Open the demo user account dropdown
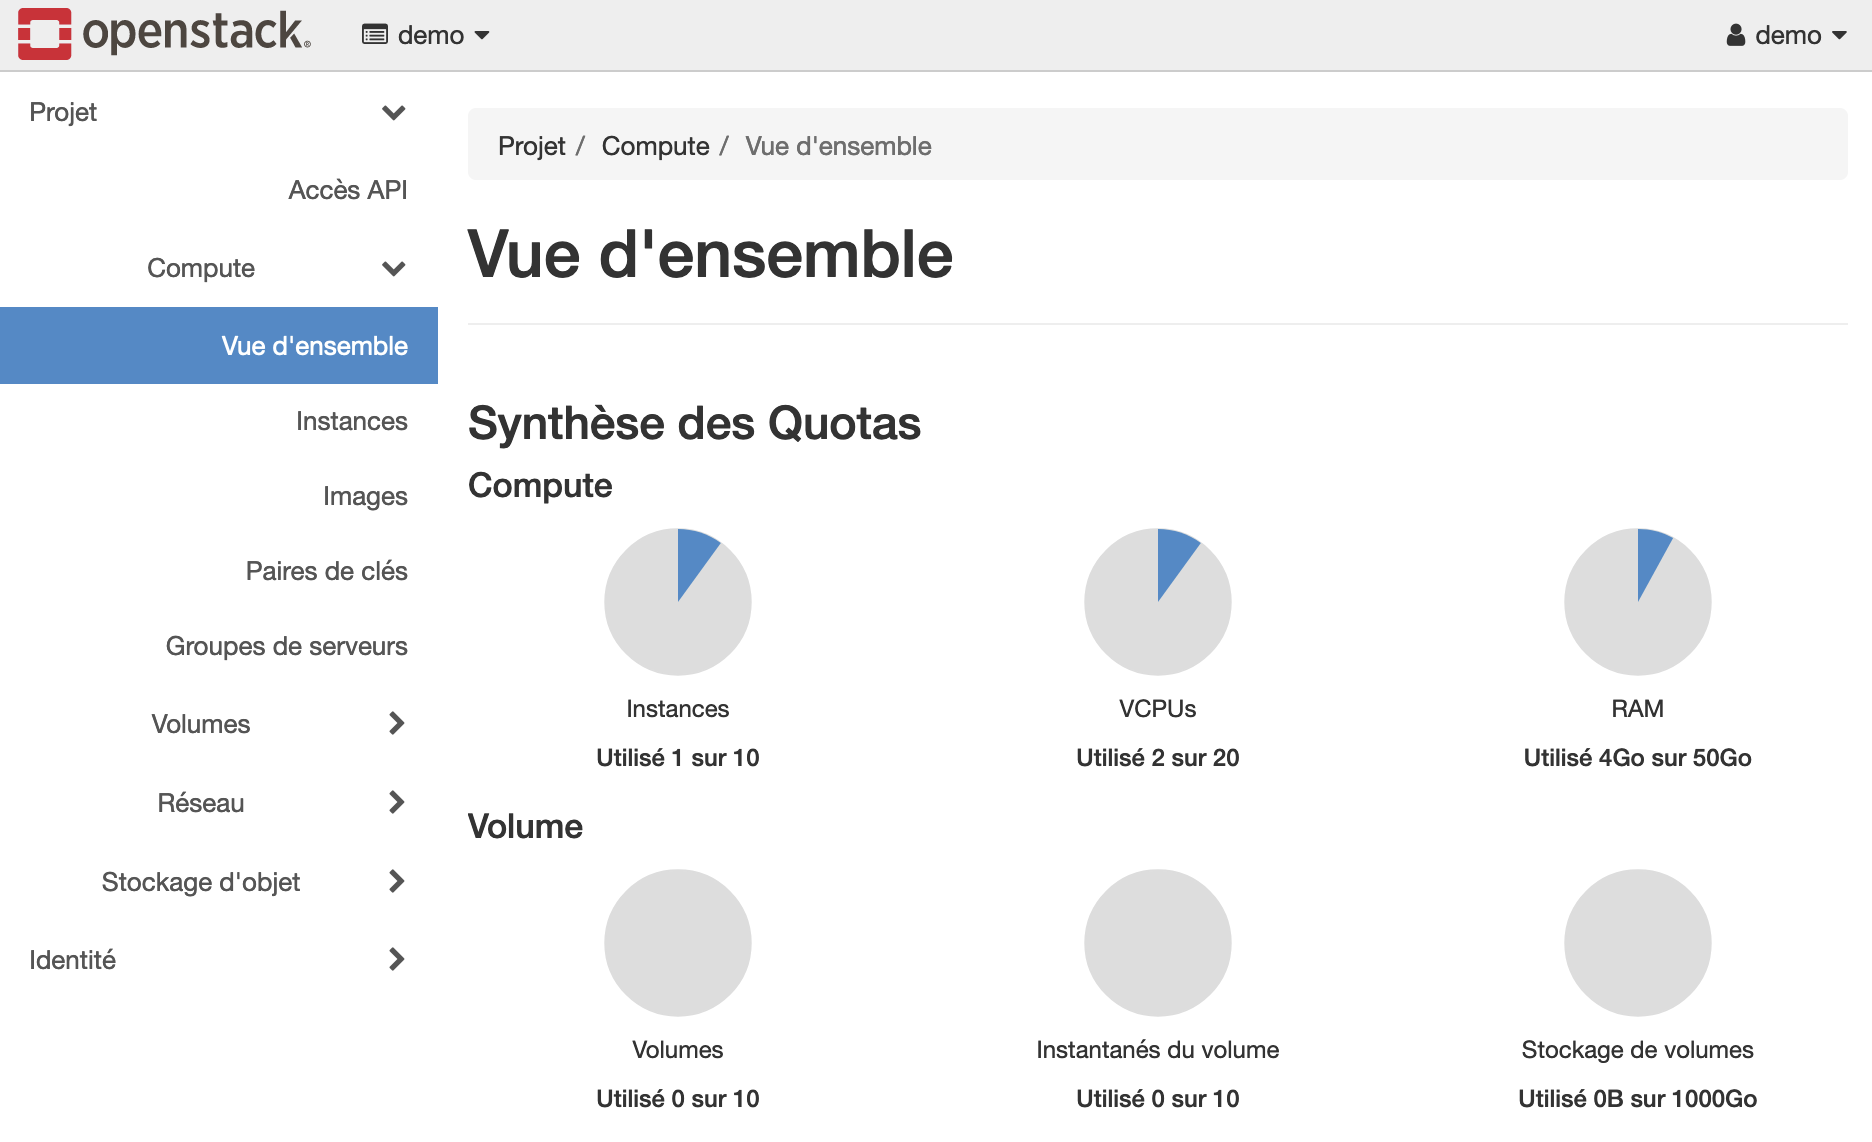Screen dimensions: 1872x1142 point(1789,34)
